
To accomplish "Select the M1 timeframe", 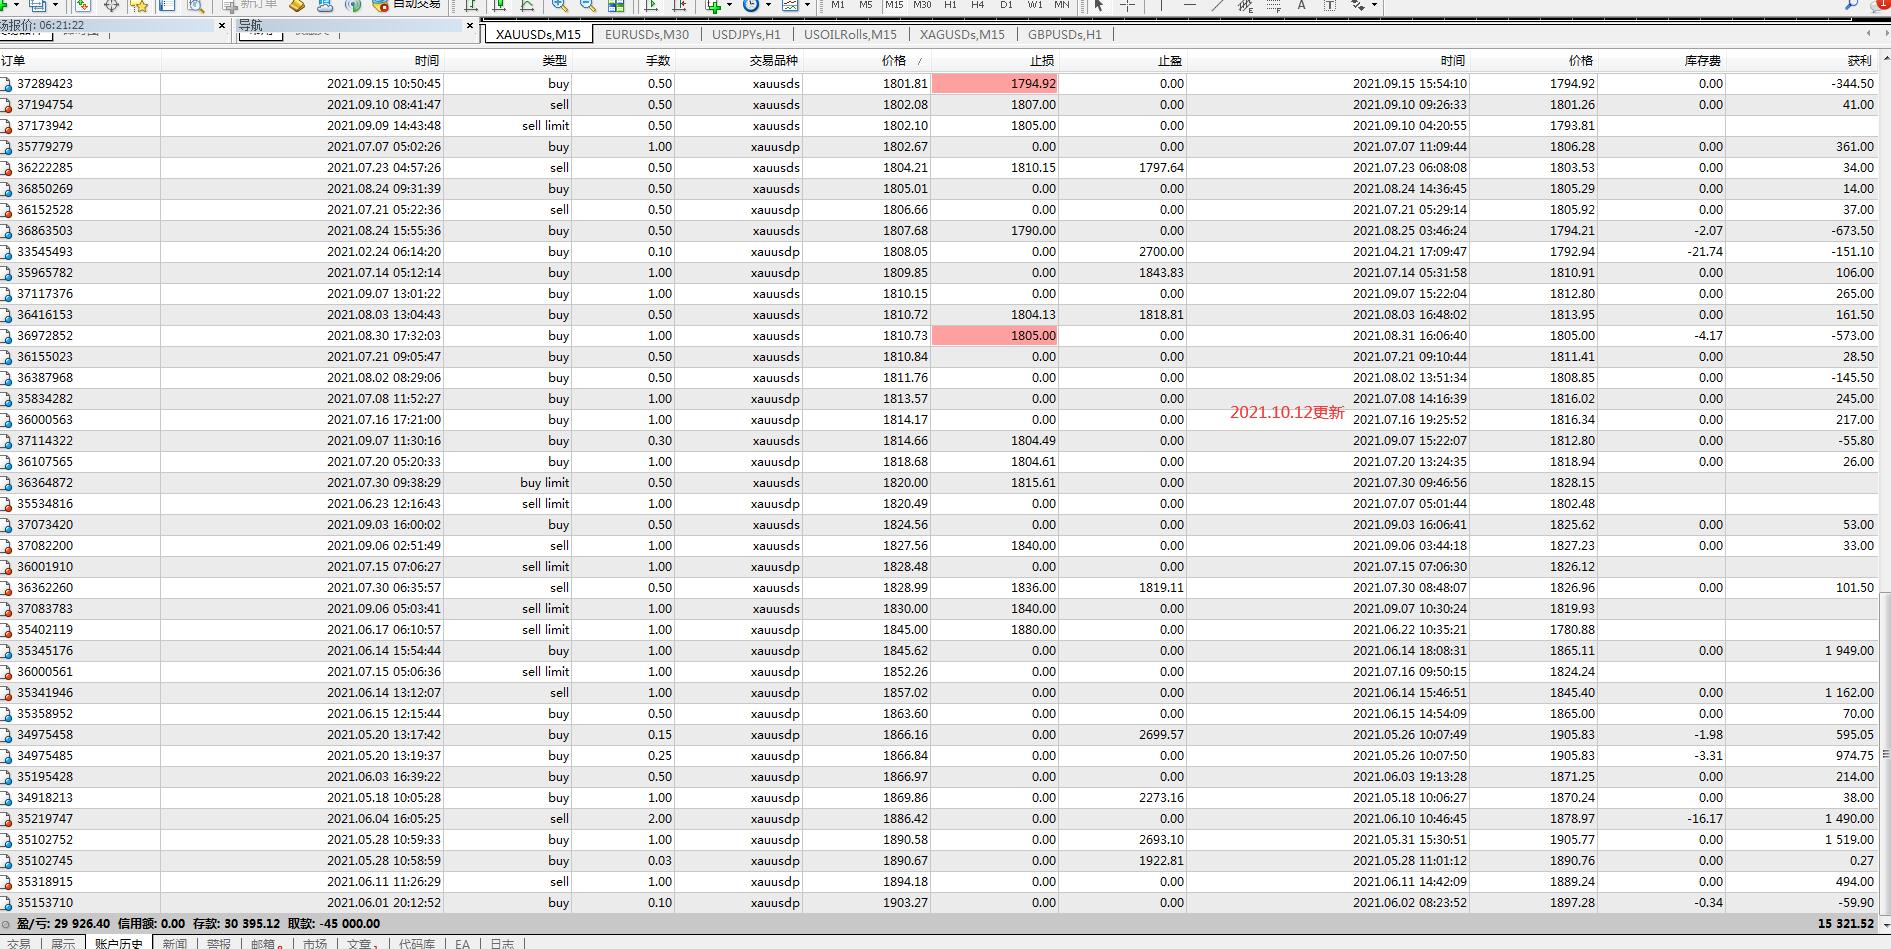I will tap(838, 5).
